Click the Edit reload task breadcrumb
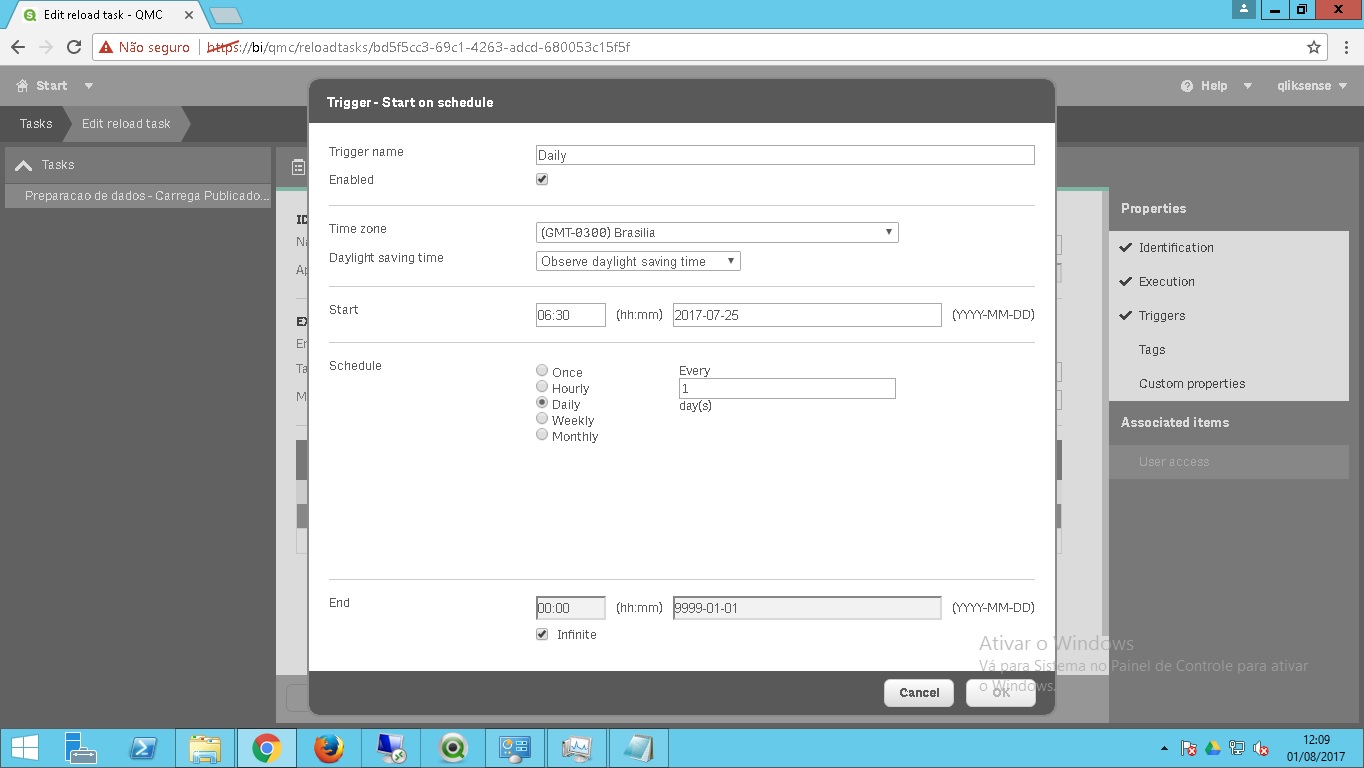The width and height of the screenshot is (1364, 768). pyautogui.click(x=126, y=124)
